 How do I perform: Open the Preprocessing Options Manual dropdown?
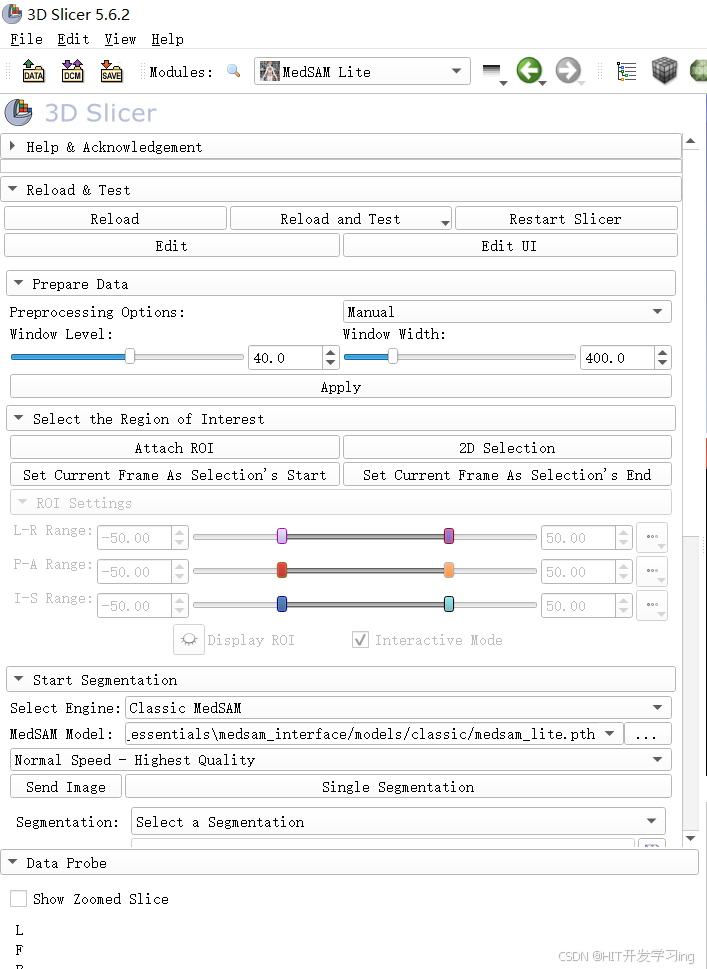tap(507, 311)
